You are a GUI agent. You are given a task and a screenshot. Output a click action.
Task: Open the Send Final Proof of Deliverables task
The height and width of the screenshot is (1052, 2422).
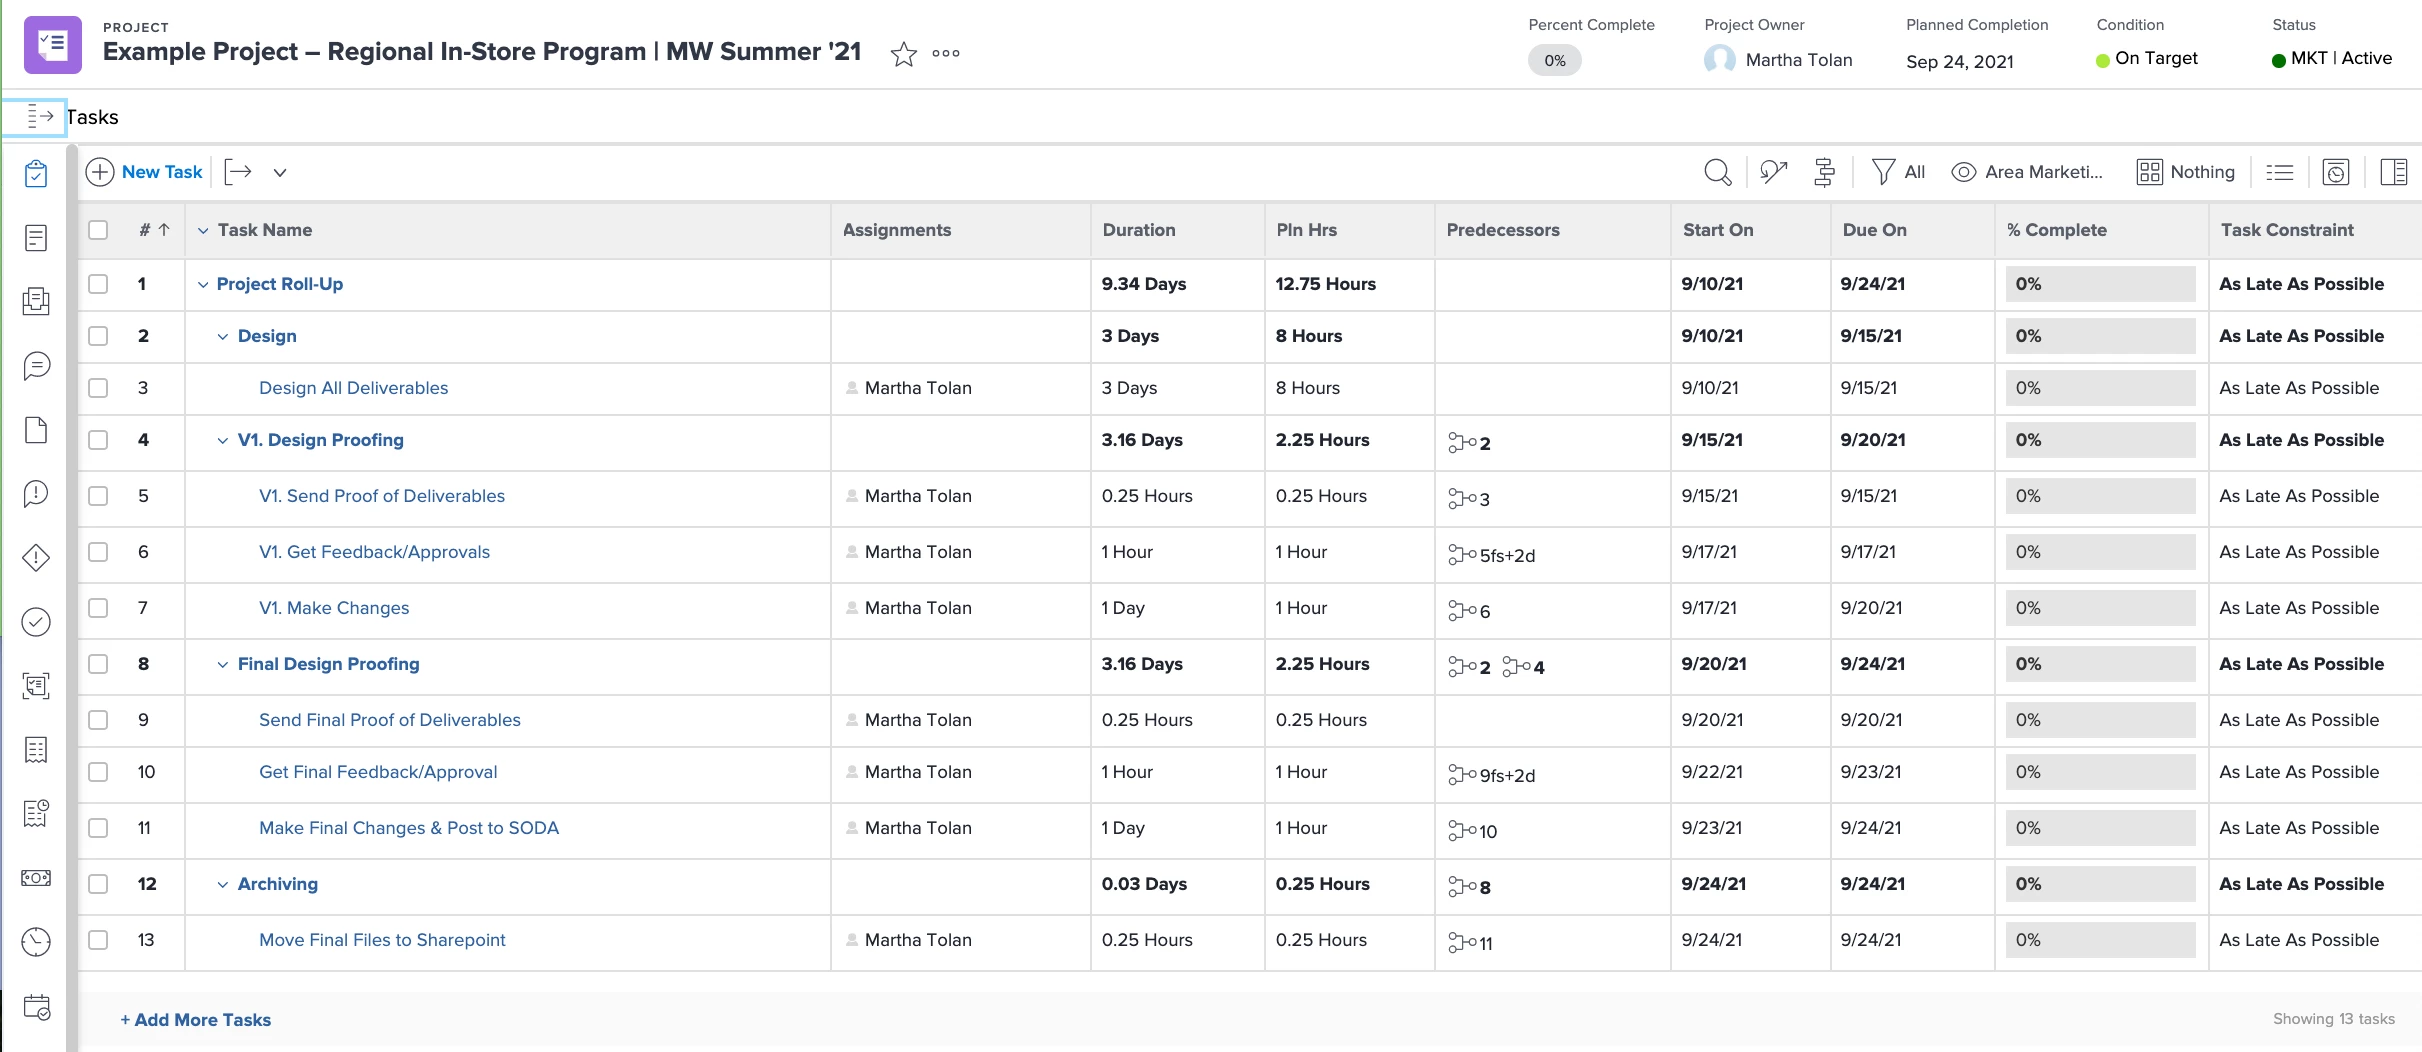point(390,720)
